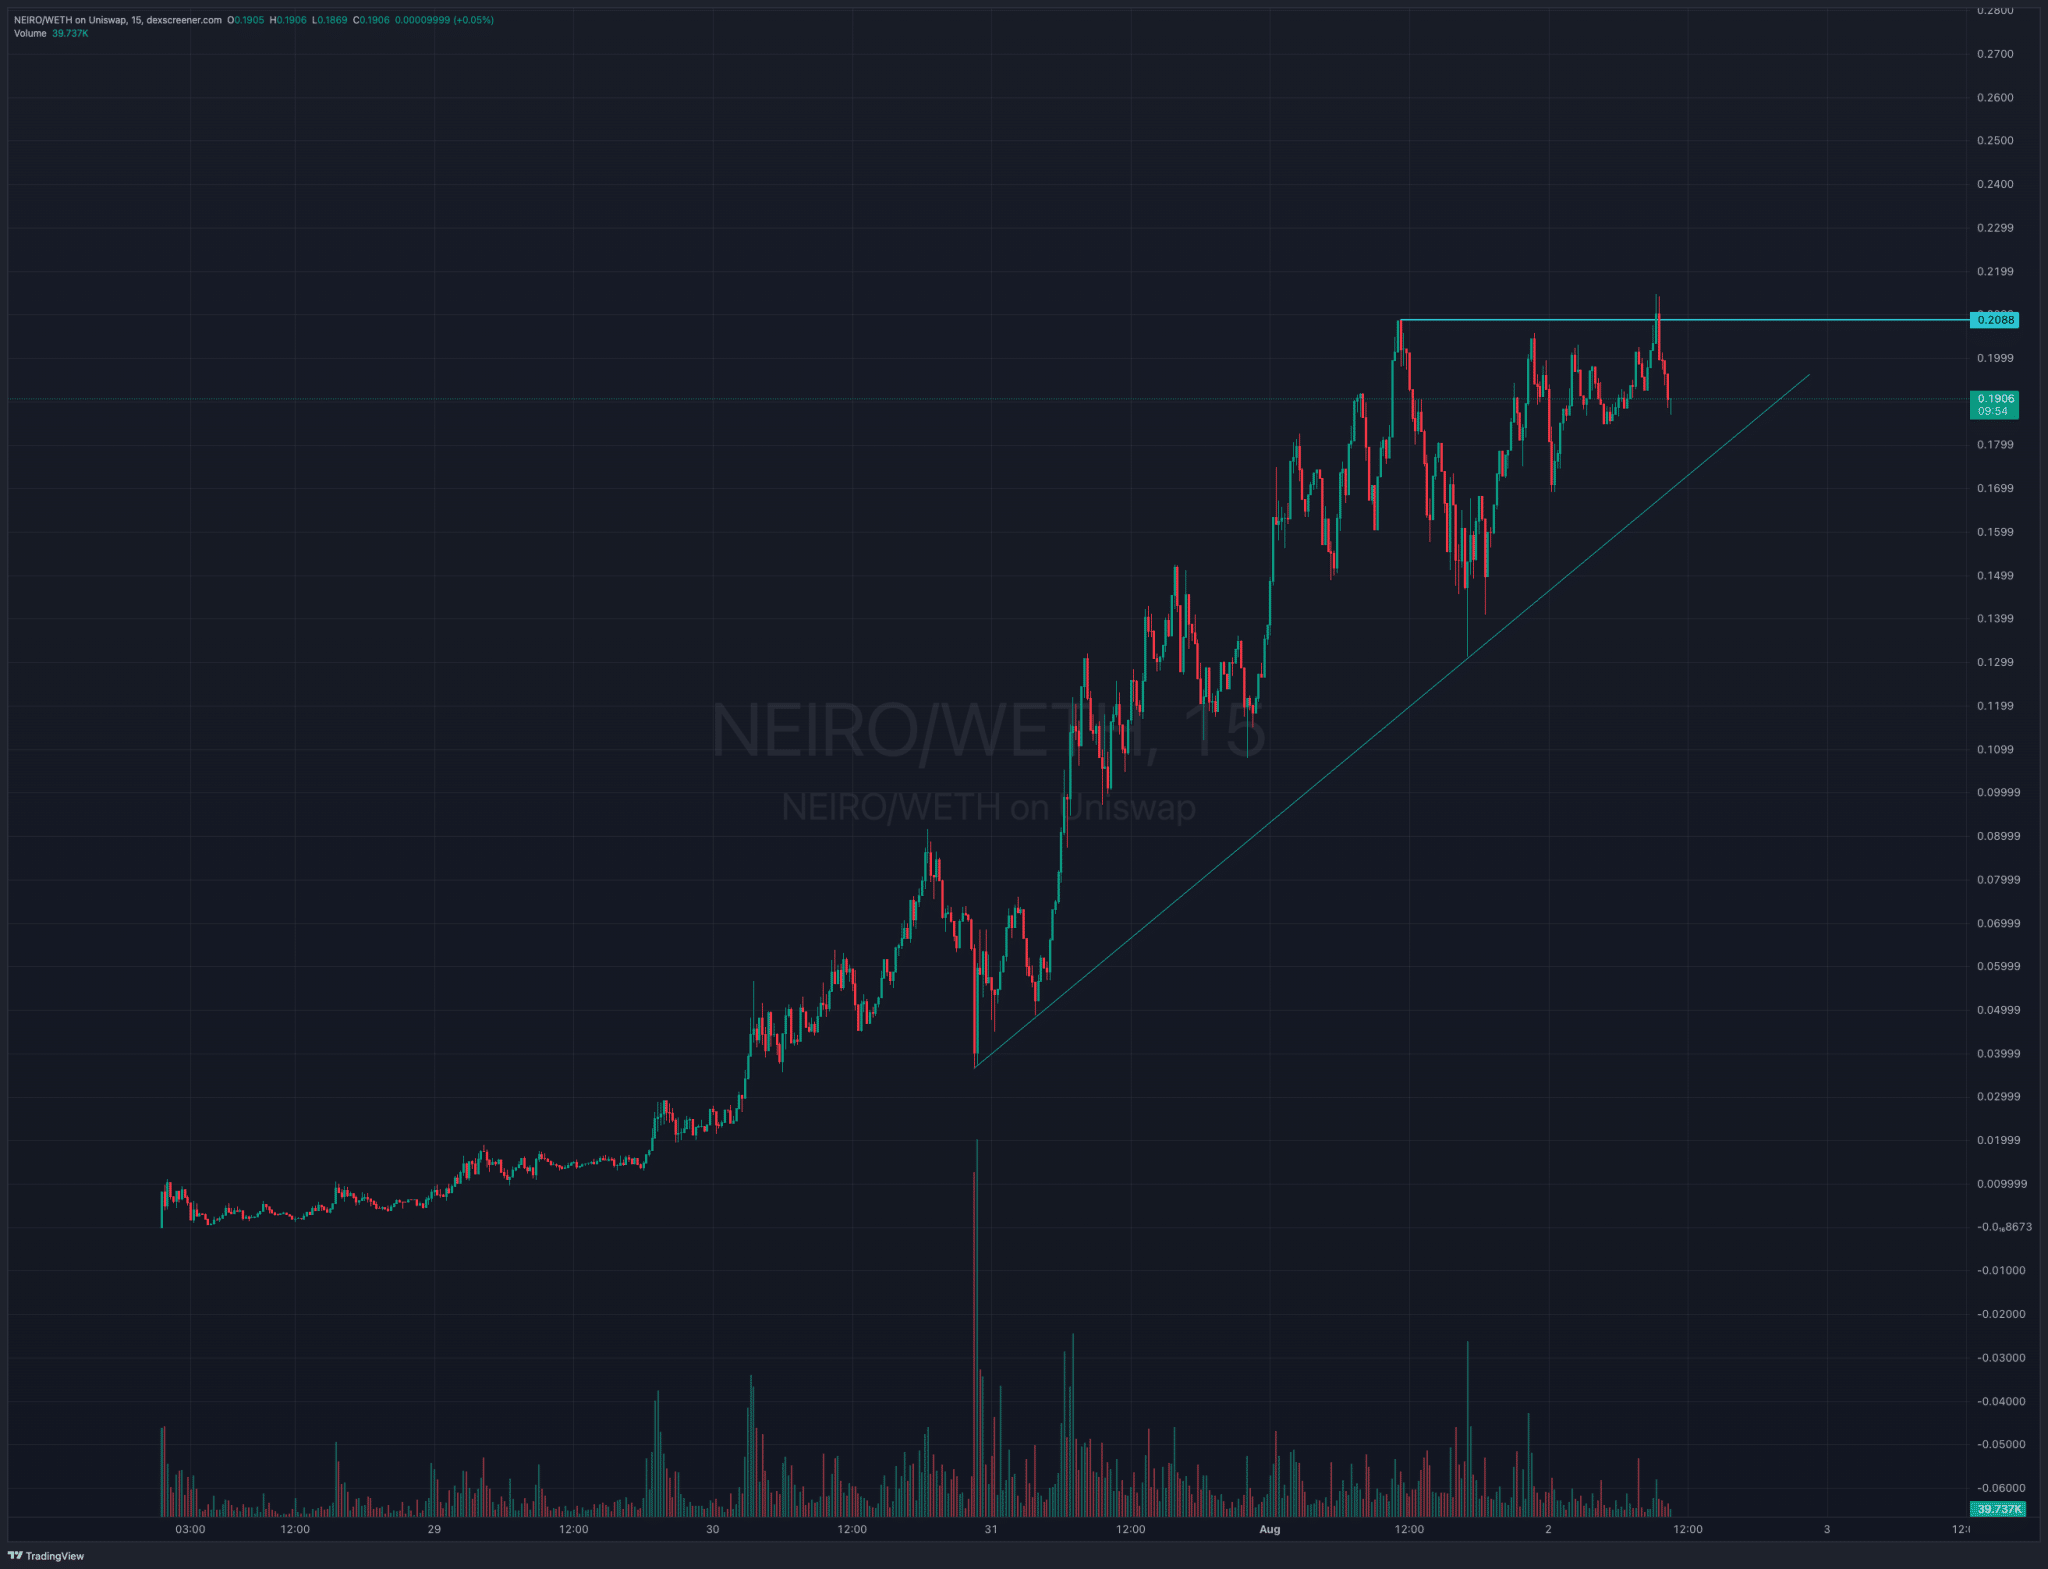This screenshot has height=1569, width=2048.
Task: Click the 30 date label on time axis
Action: pyautogui.click(x=712, y=1529)
